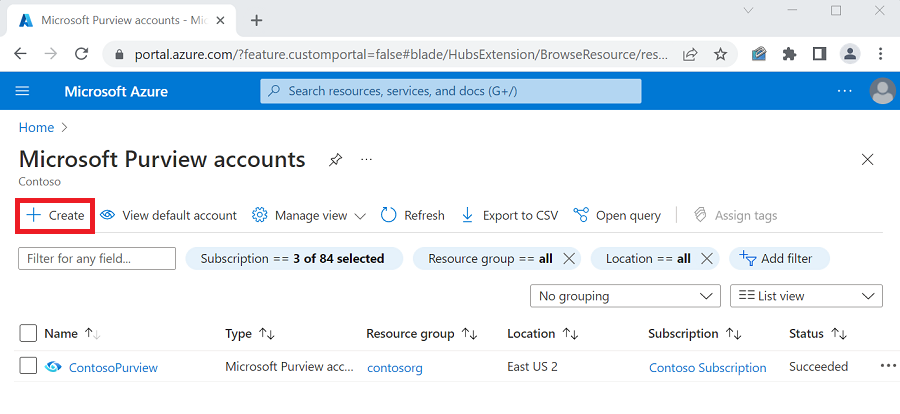Open ContosoPurview row context menu
Screen dimensions: 900x414
[x=887, y=366]
